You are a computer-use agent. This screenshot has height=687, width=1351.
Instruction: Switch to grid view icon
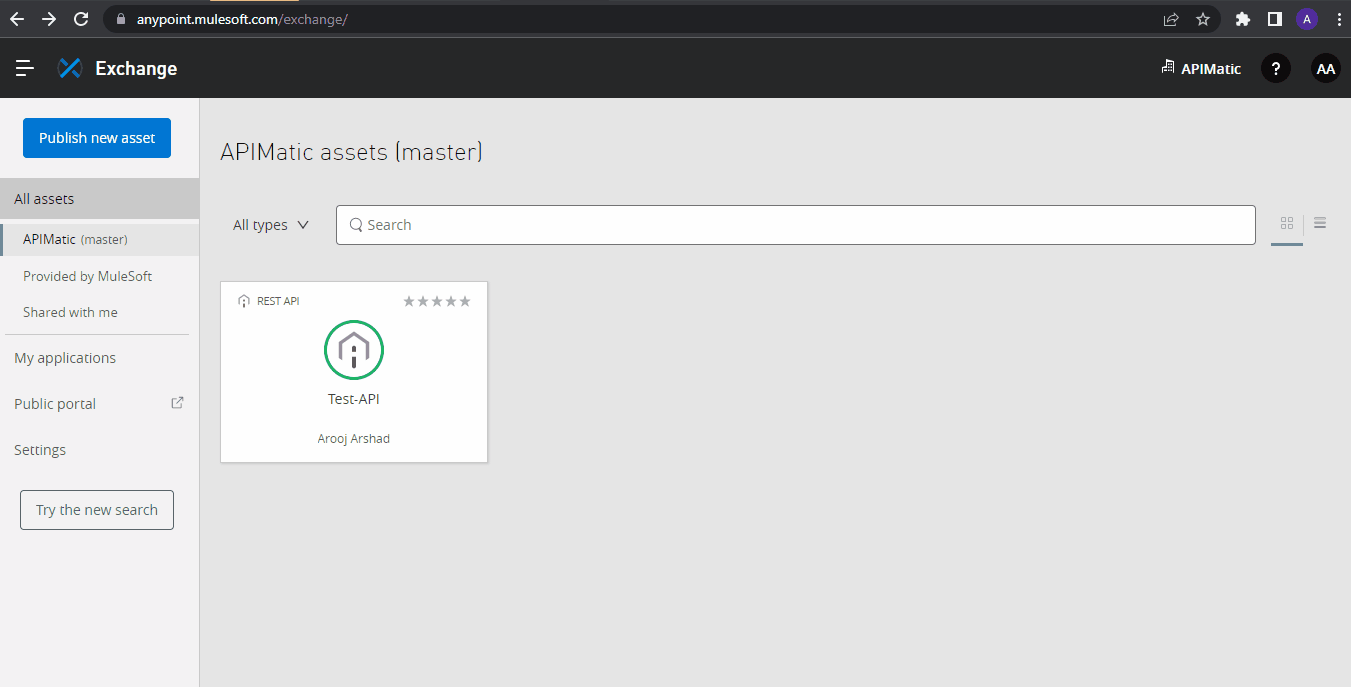point(1287,223)
